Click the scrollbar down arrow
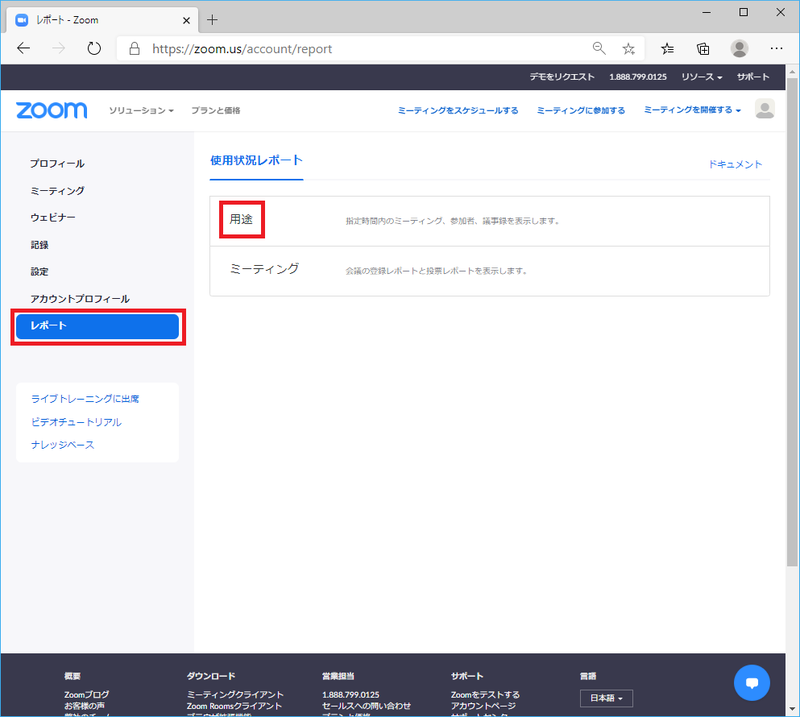Viewport: 800px width, 717px height. tap(792, 709)
